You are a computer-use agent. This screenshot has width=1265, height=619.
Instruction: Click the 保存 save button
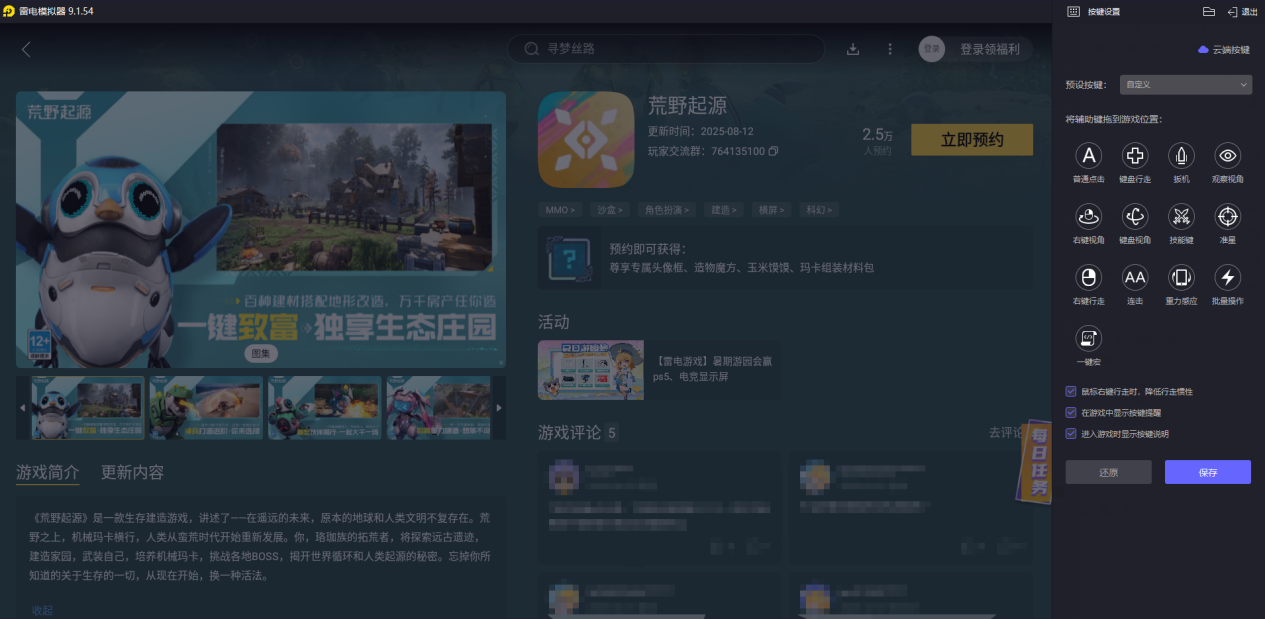[x=1208, y=472]
